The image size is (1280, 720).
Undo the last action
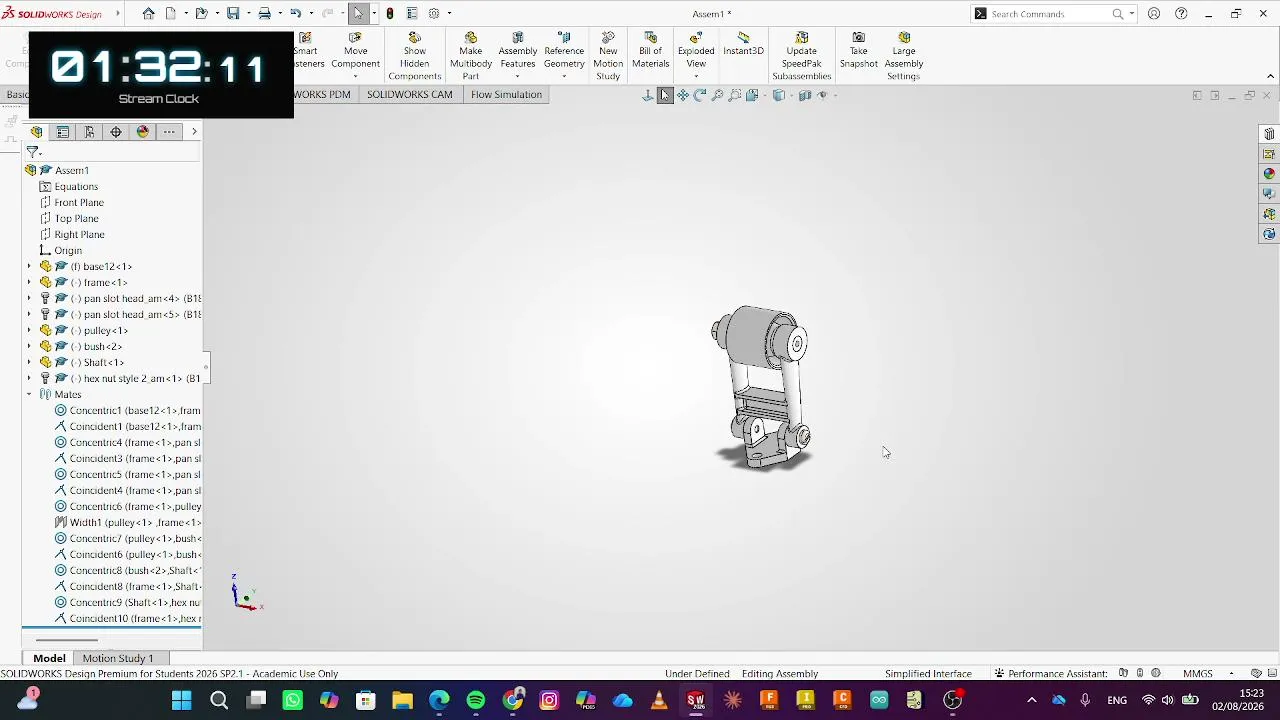pyautogui.click(x=295, y=13)
